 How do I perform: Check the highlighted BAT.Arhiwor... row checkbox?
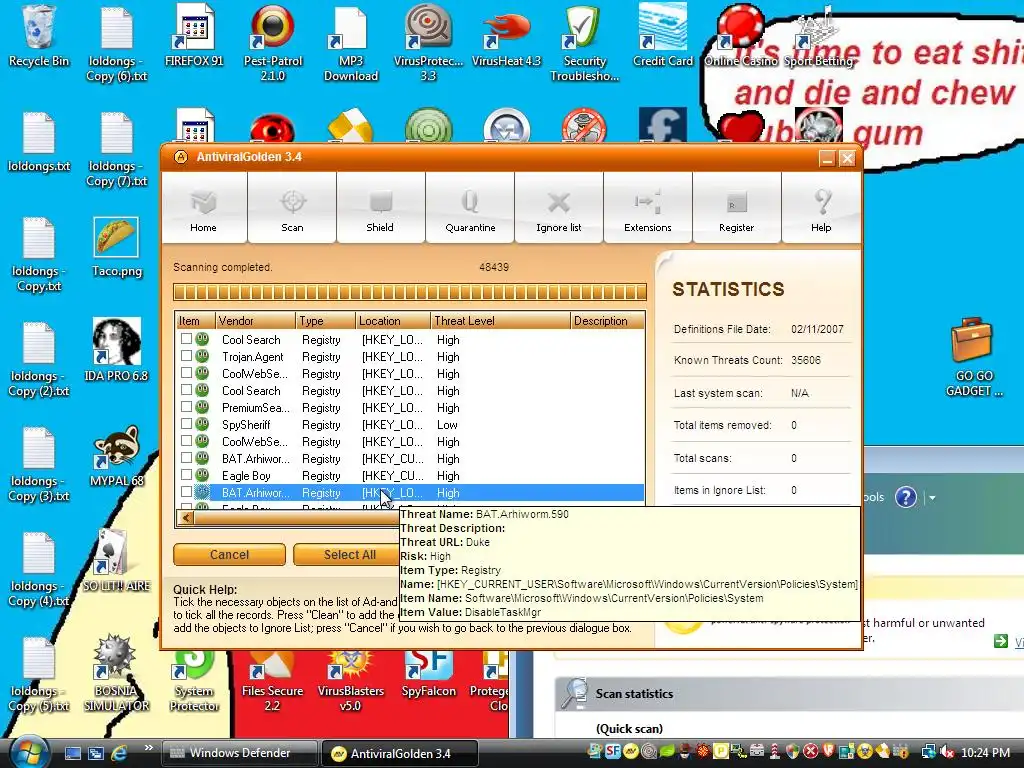click(x=186, y=492)
